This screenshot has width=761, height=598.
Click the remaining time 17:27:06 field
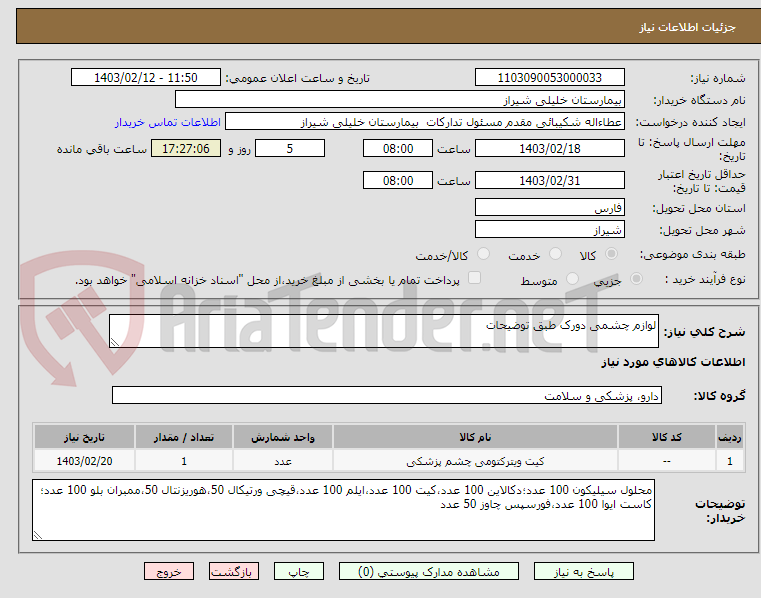pos(186,149)
